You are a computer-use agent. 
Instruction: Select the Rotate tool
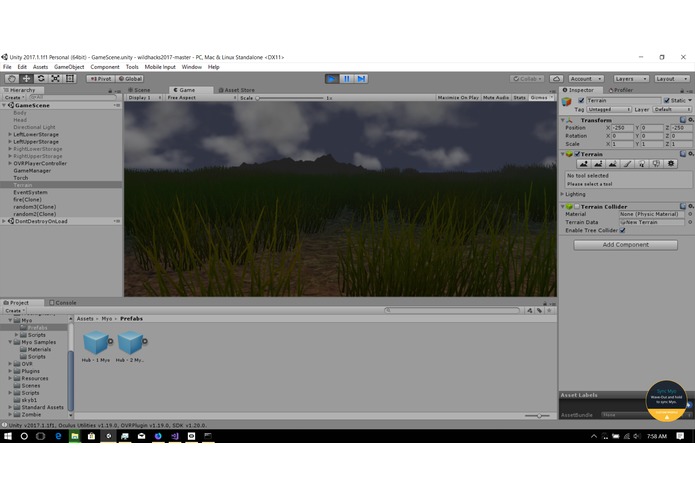click(41, 78)
